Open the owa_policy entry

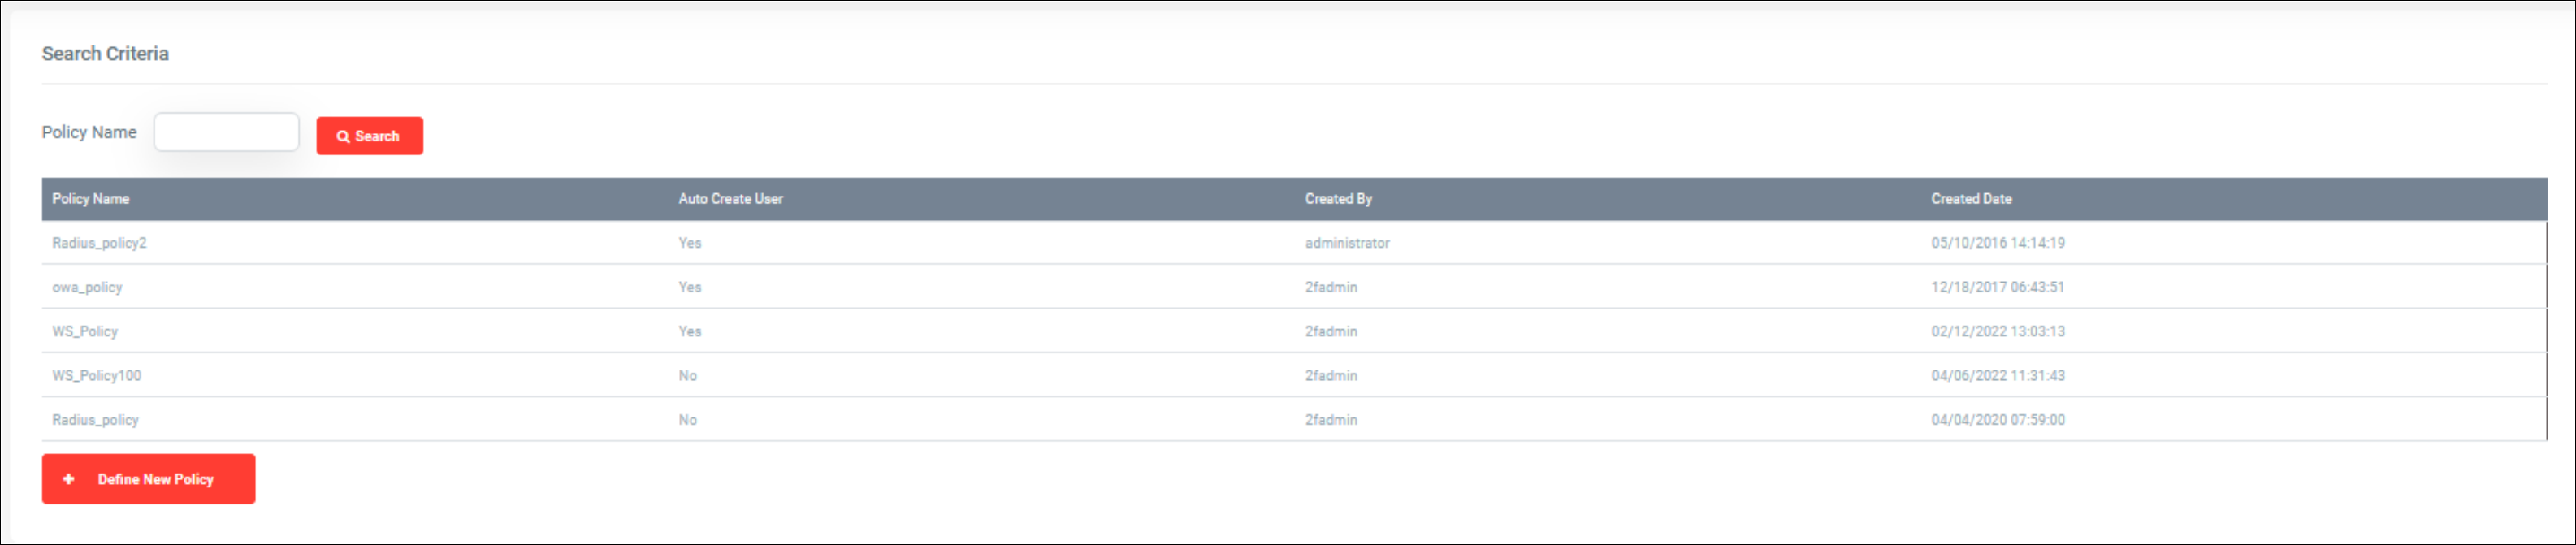click(87, 288)
